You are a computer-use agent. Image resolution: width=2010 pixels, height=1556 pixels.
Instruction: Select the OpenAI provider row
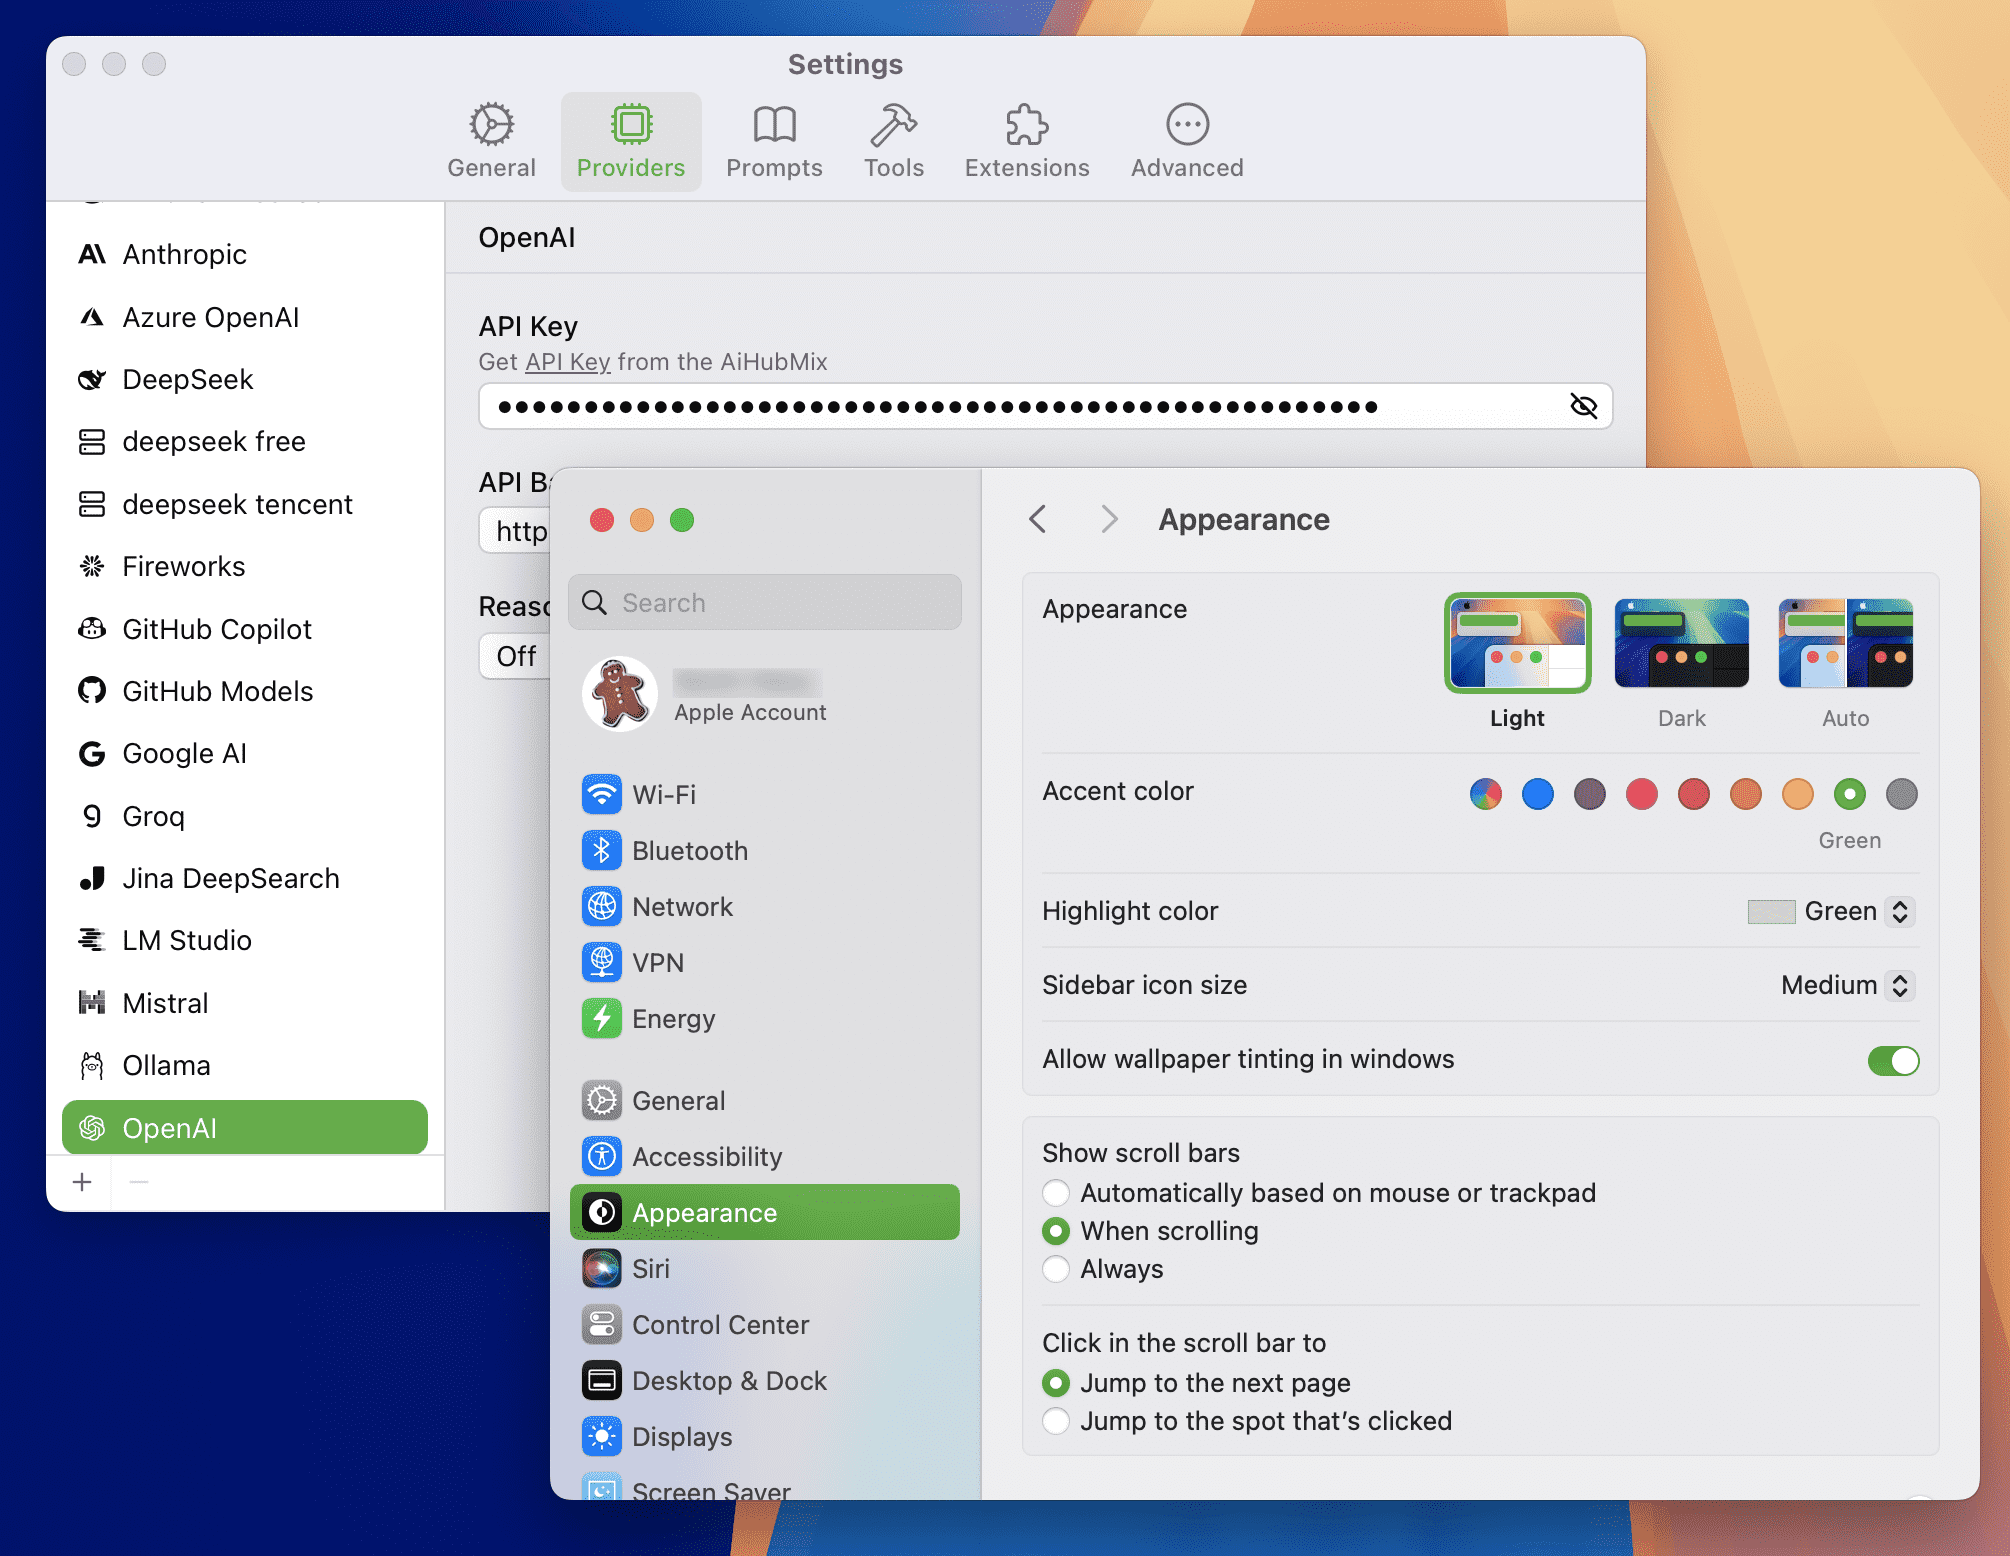coord(245,1128)
